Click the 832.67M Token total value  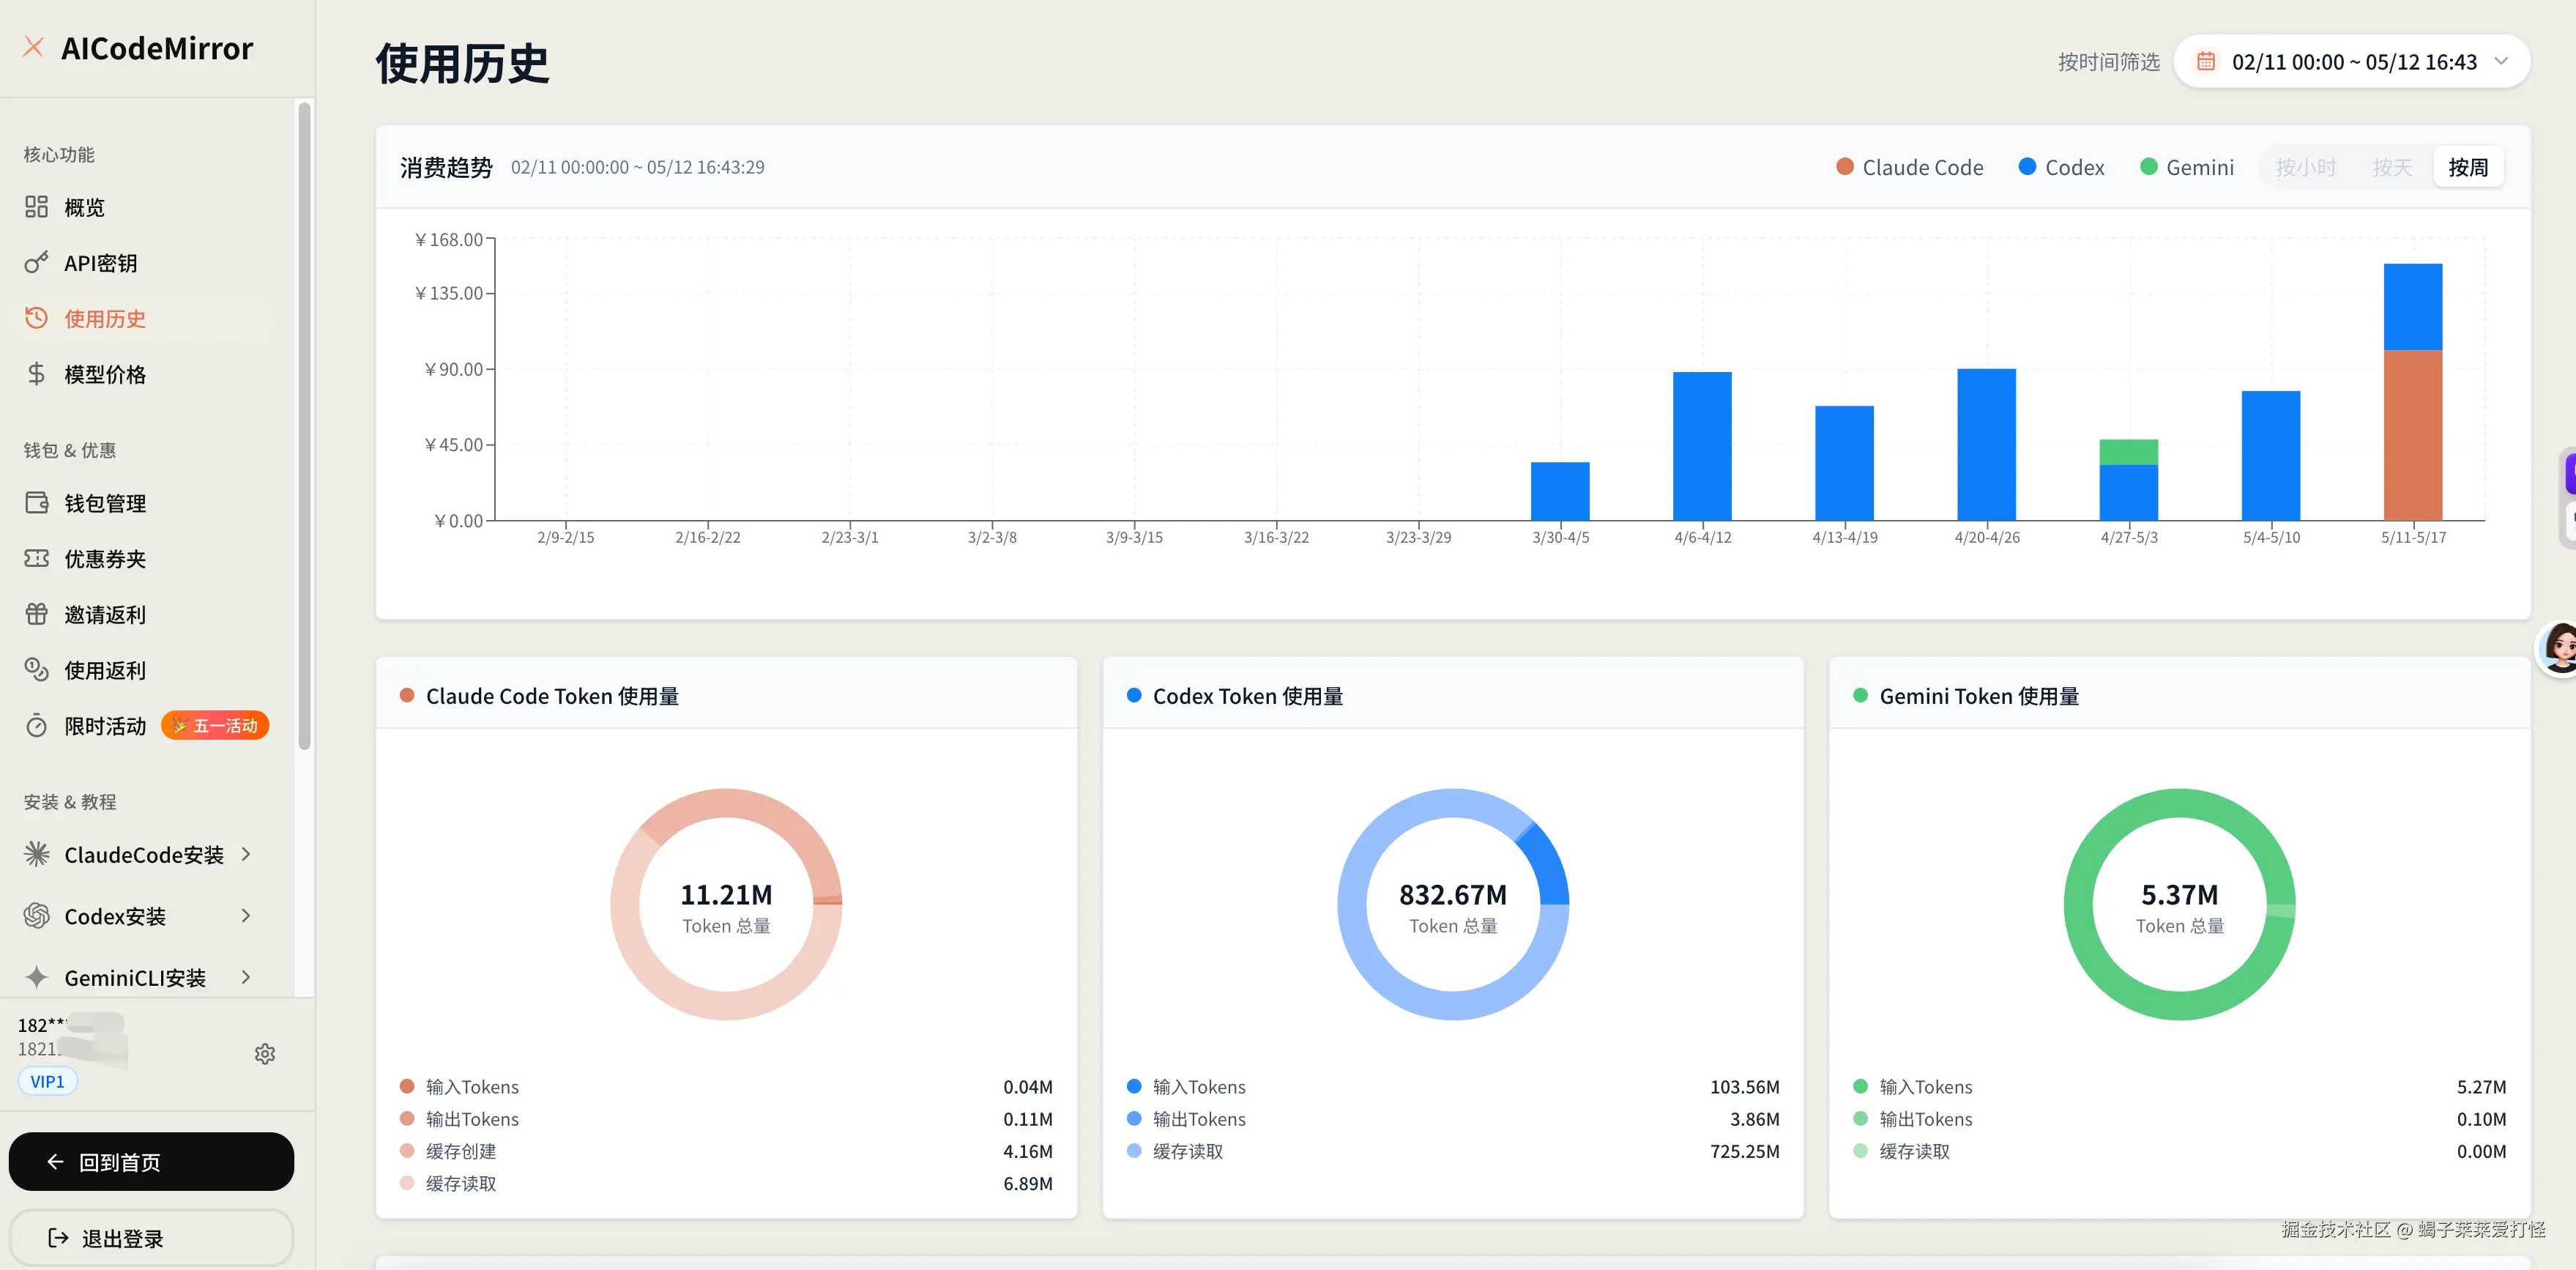click(1453, 894)
